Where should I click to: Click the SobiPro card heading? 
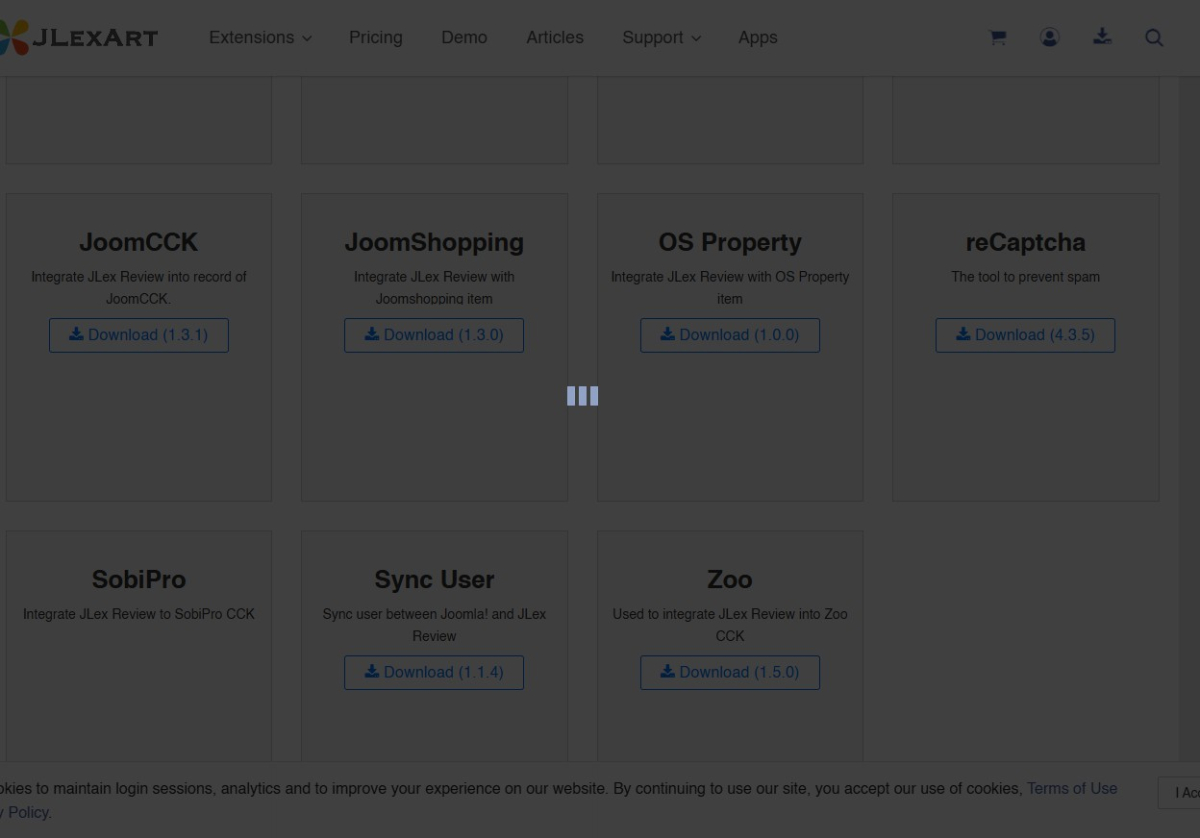tap(139, 579)
